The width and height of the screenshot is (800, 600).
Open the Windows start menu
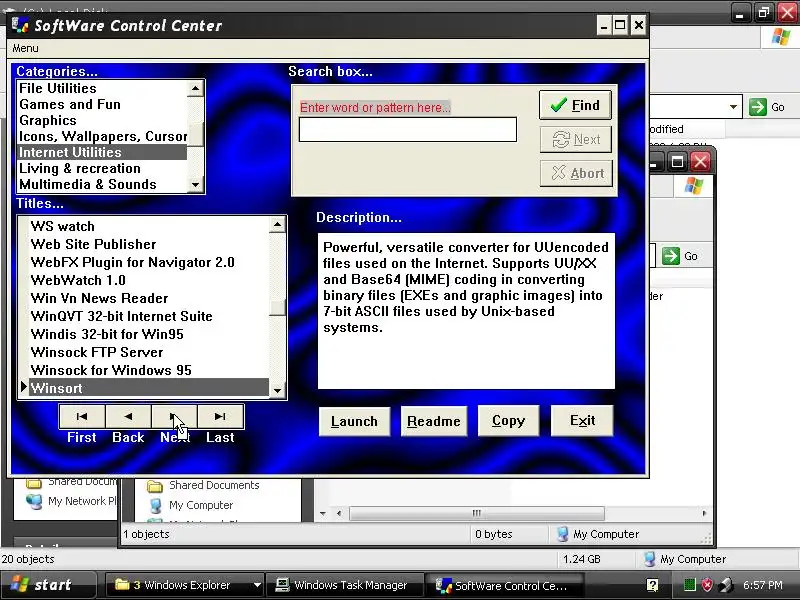47,585
